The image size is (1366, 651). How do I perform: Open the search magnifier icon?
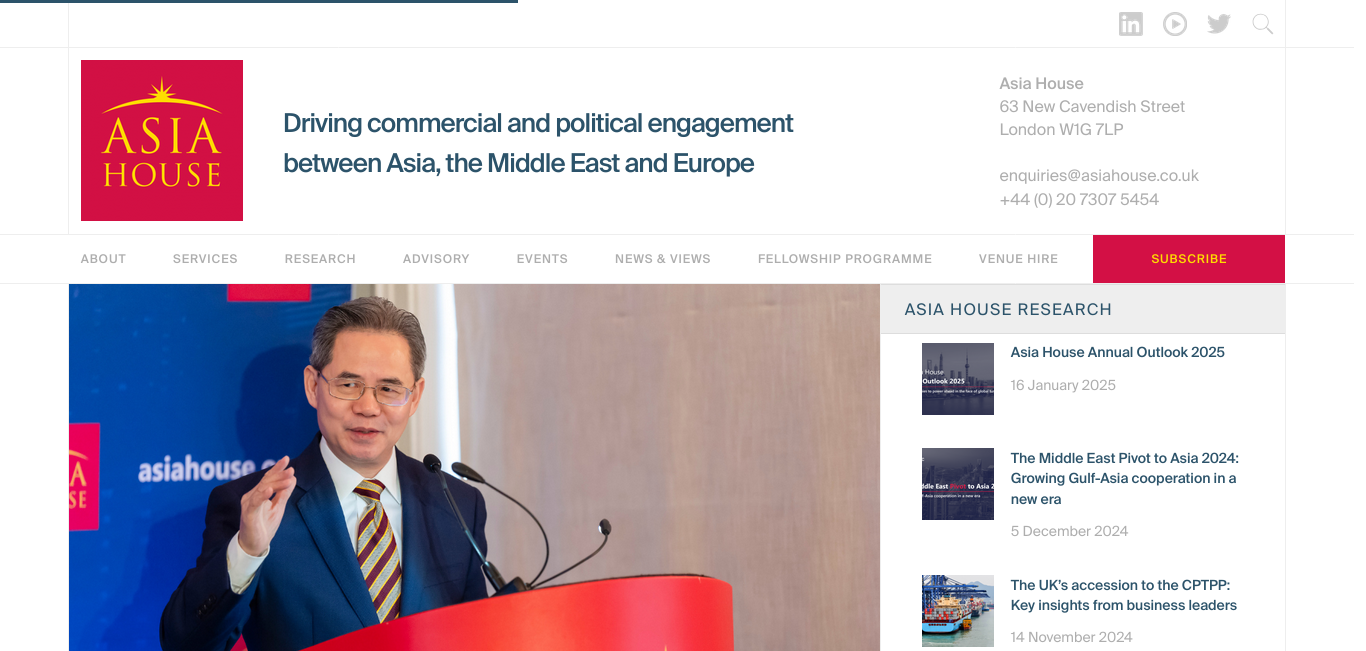point(1263,24)
